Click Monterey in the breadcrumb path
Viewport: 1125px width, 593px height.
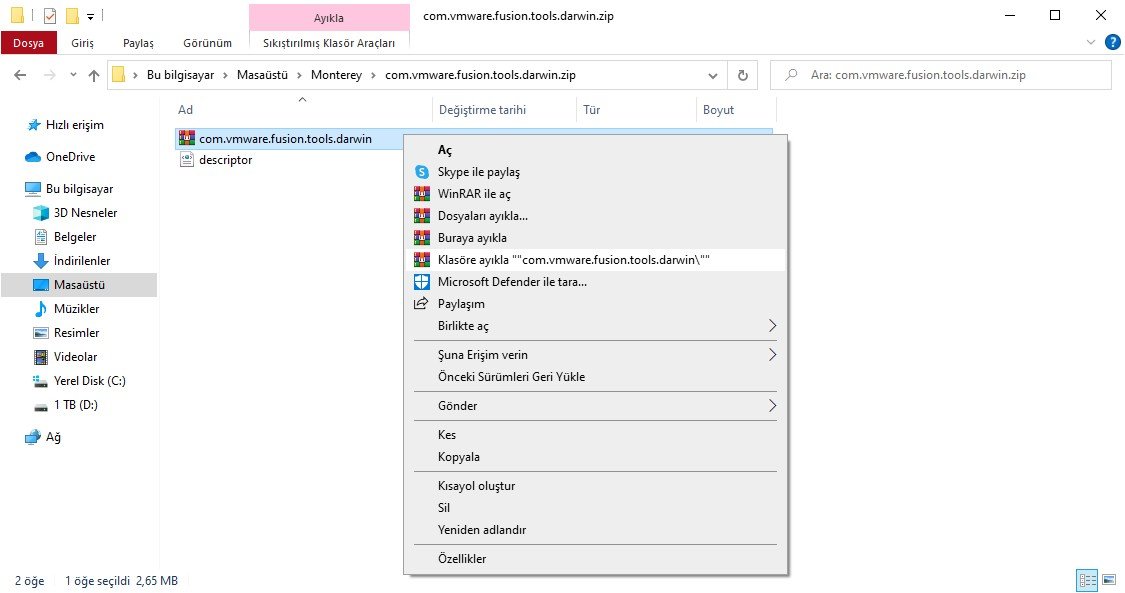pyautogui.click(x=336, y=75)
